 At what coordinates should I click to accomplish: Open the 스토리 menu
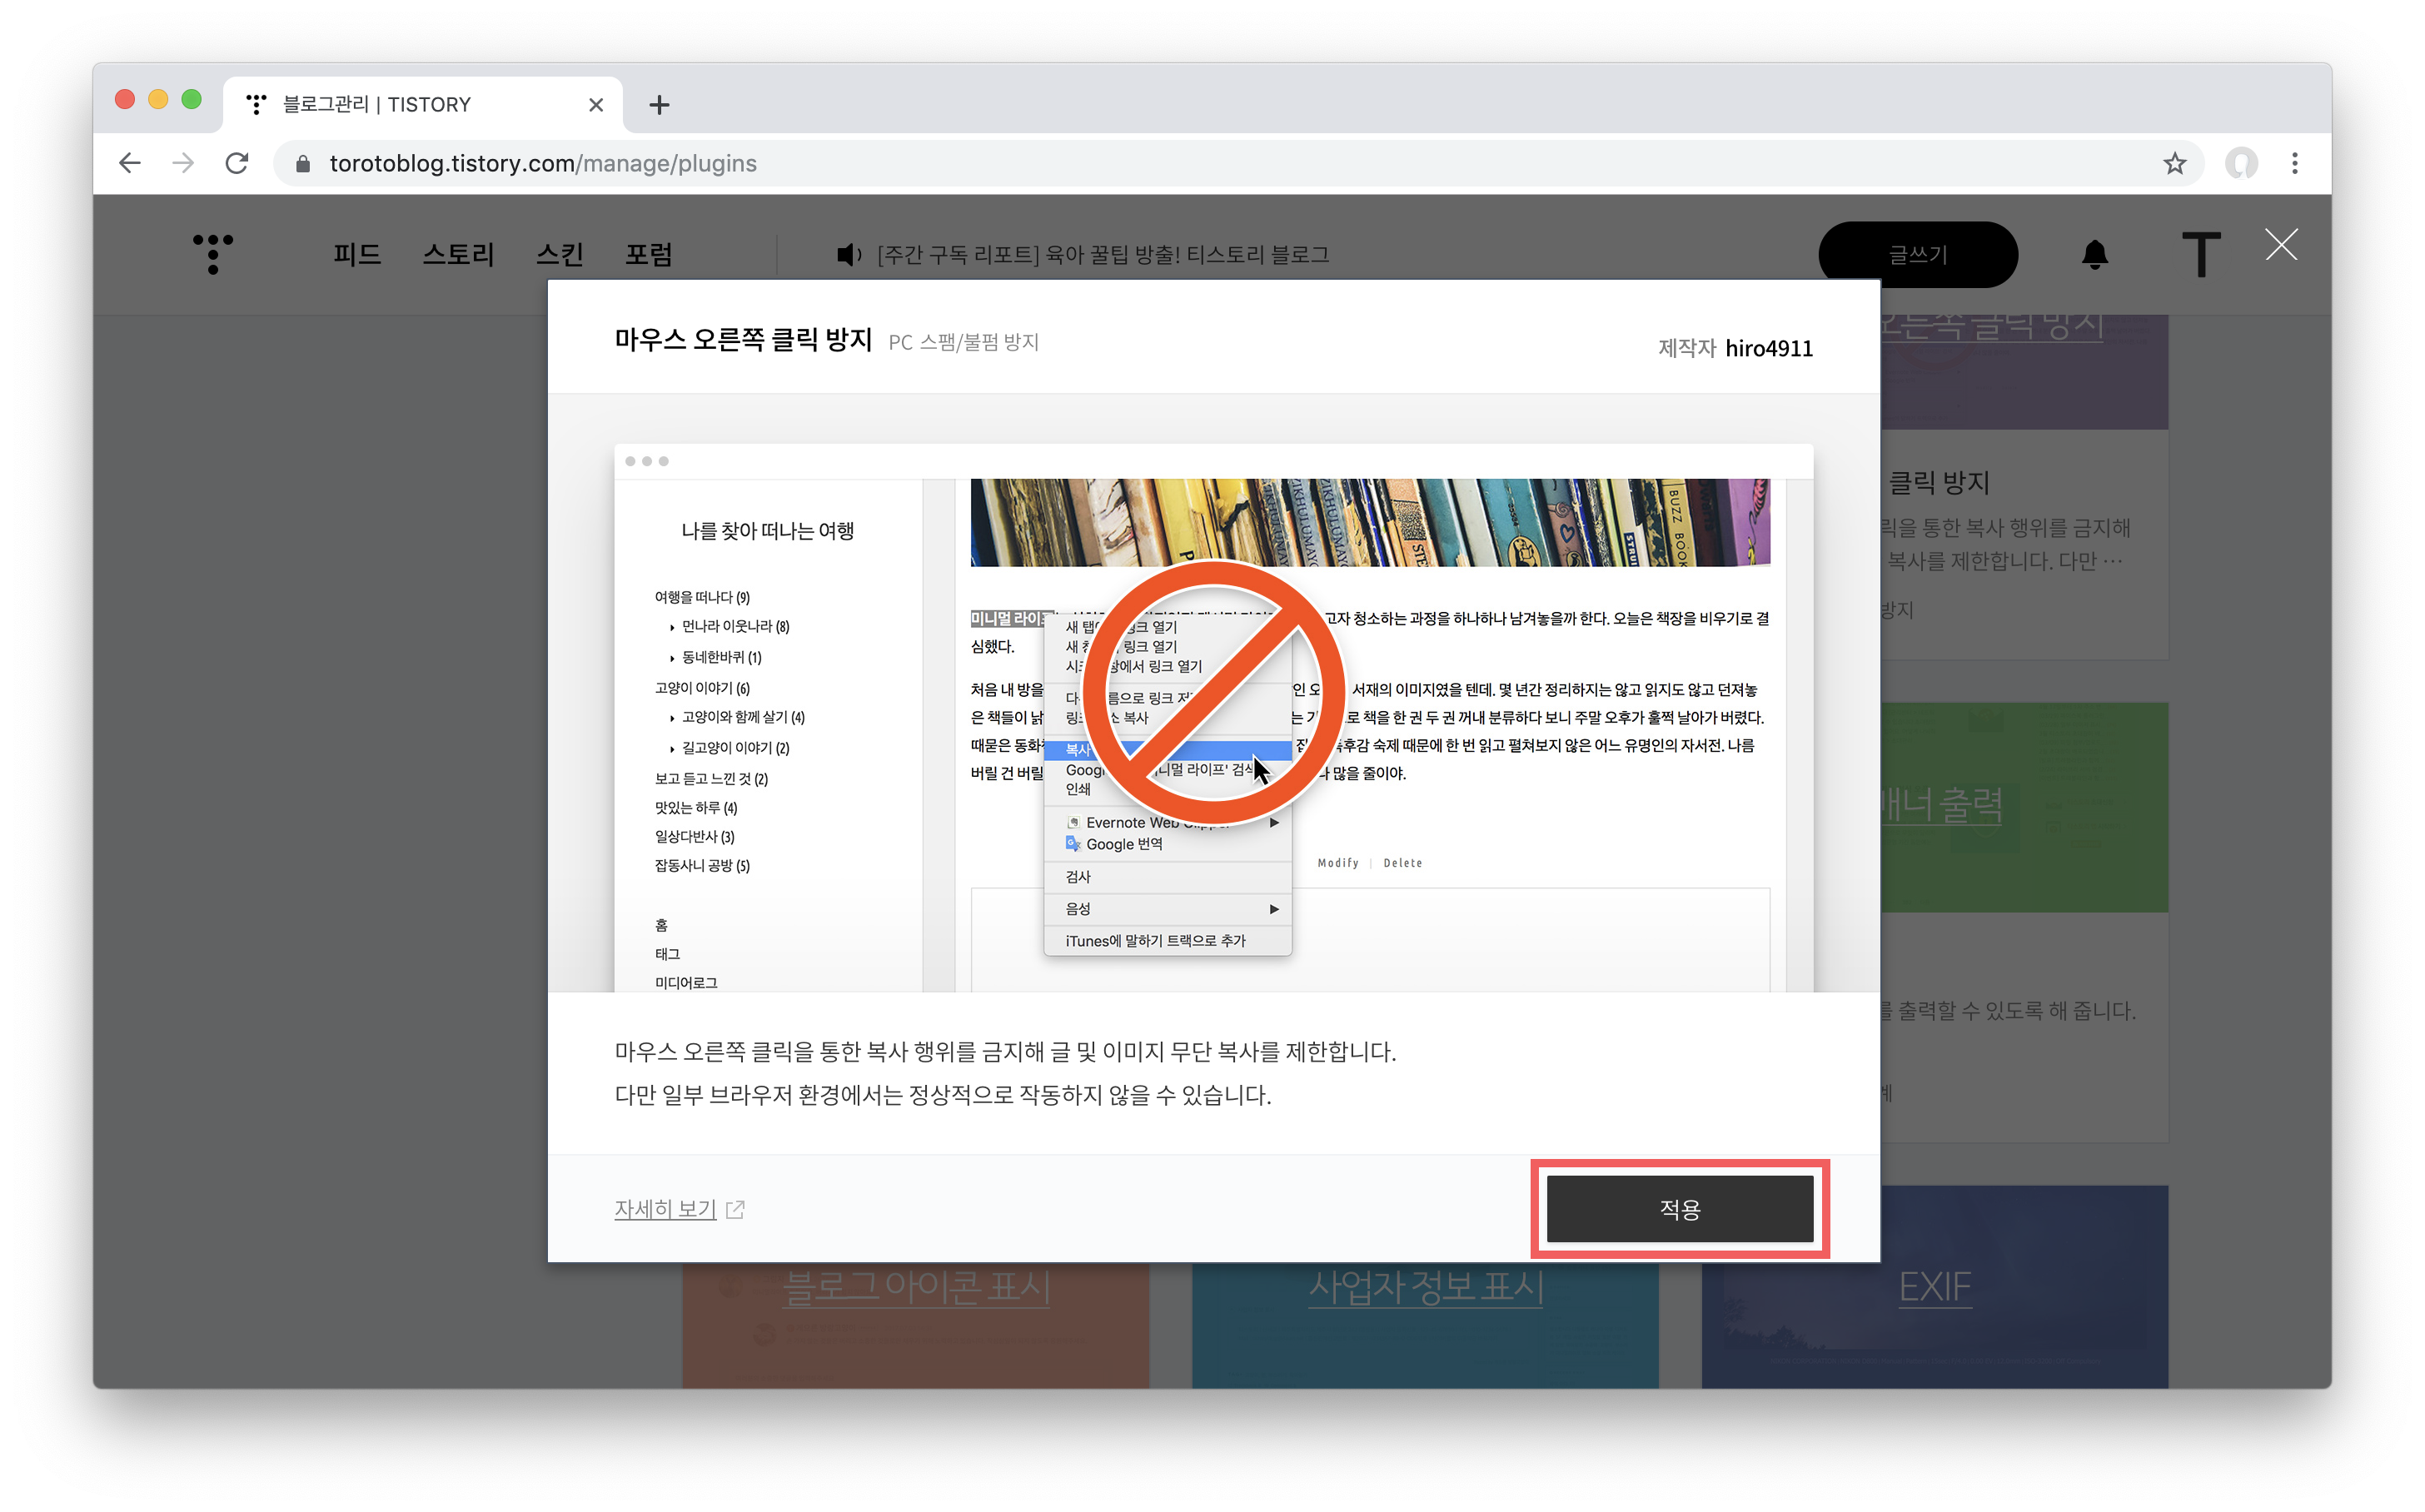click(458, 255)
